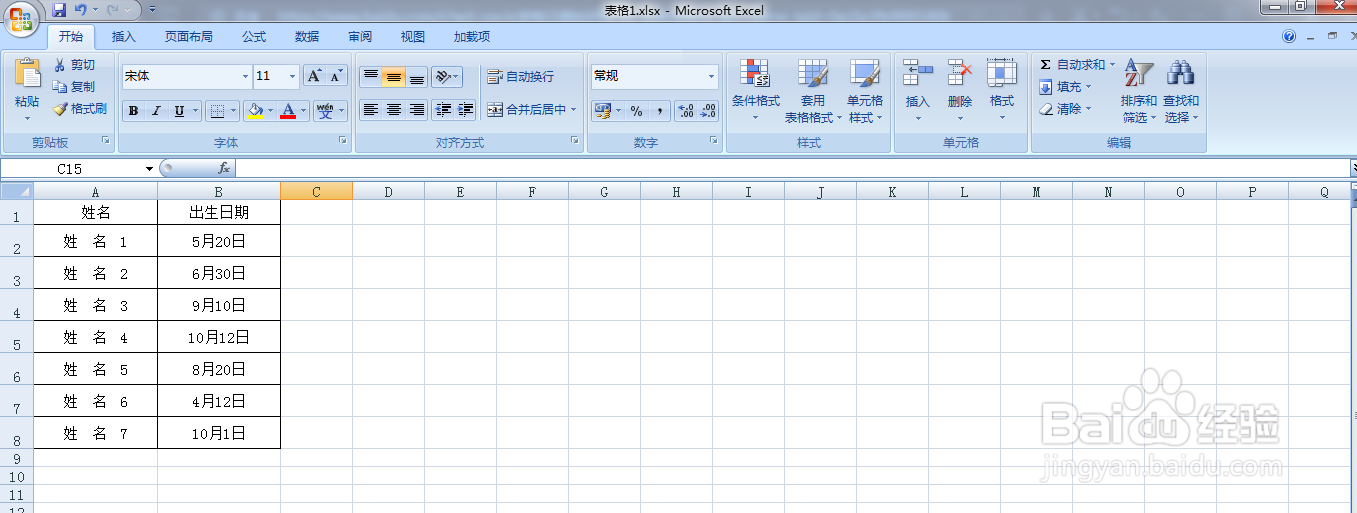Image resolution: width=1357 pixels, height=513 pixels.
Task: Decrease decimal places
Action: pos(708,111)
